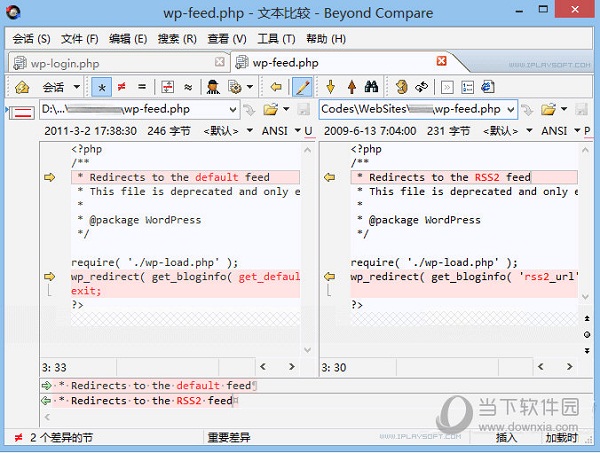Click the left Save file icon
Image resolution: width=600 pixels, height=453 pixels.
(x=304, y=110)
